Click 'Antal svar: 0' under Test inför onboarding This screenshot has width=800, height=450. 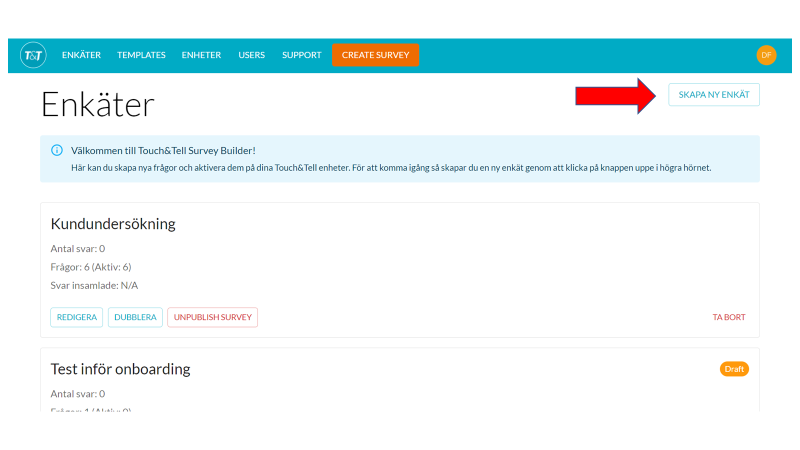coord(78,393)
